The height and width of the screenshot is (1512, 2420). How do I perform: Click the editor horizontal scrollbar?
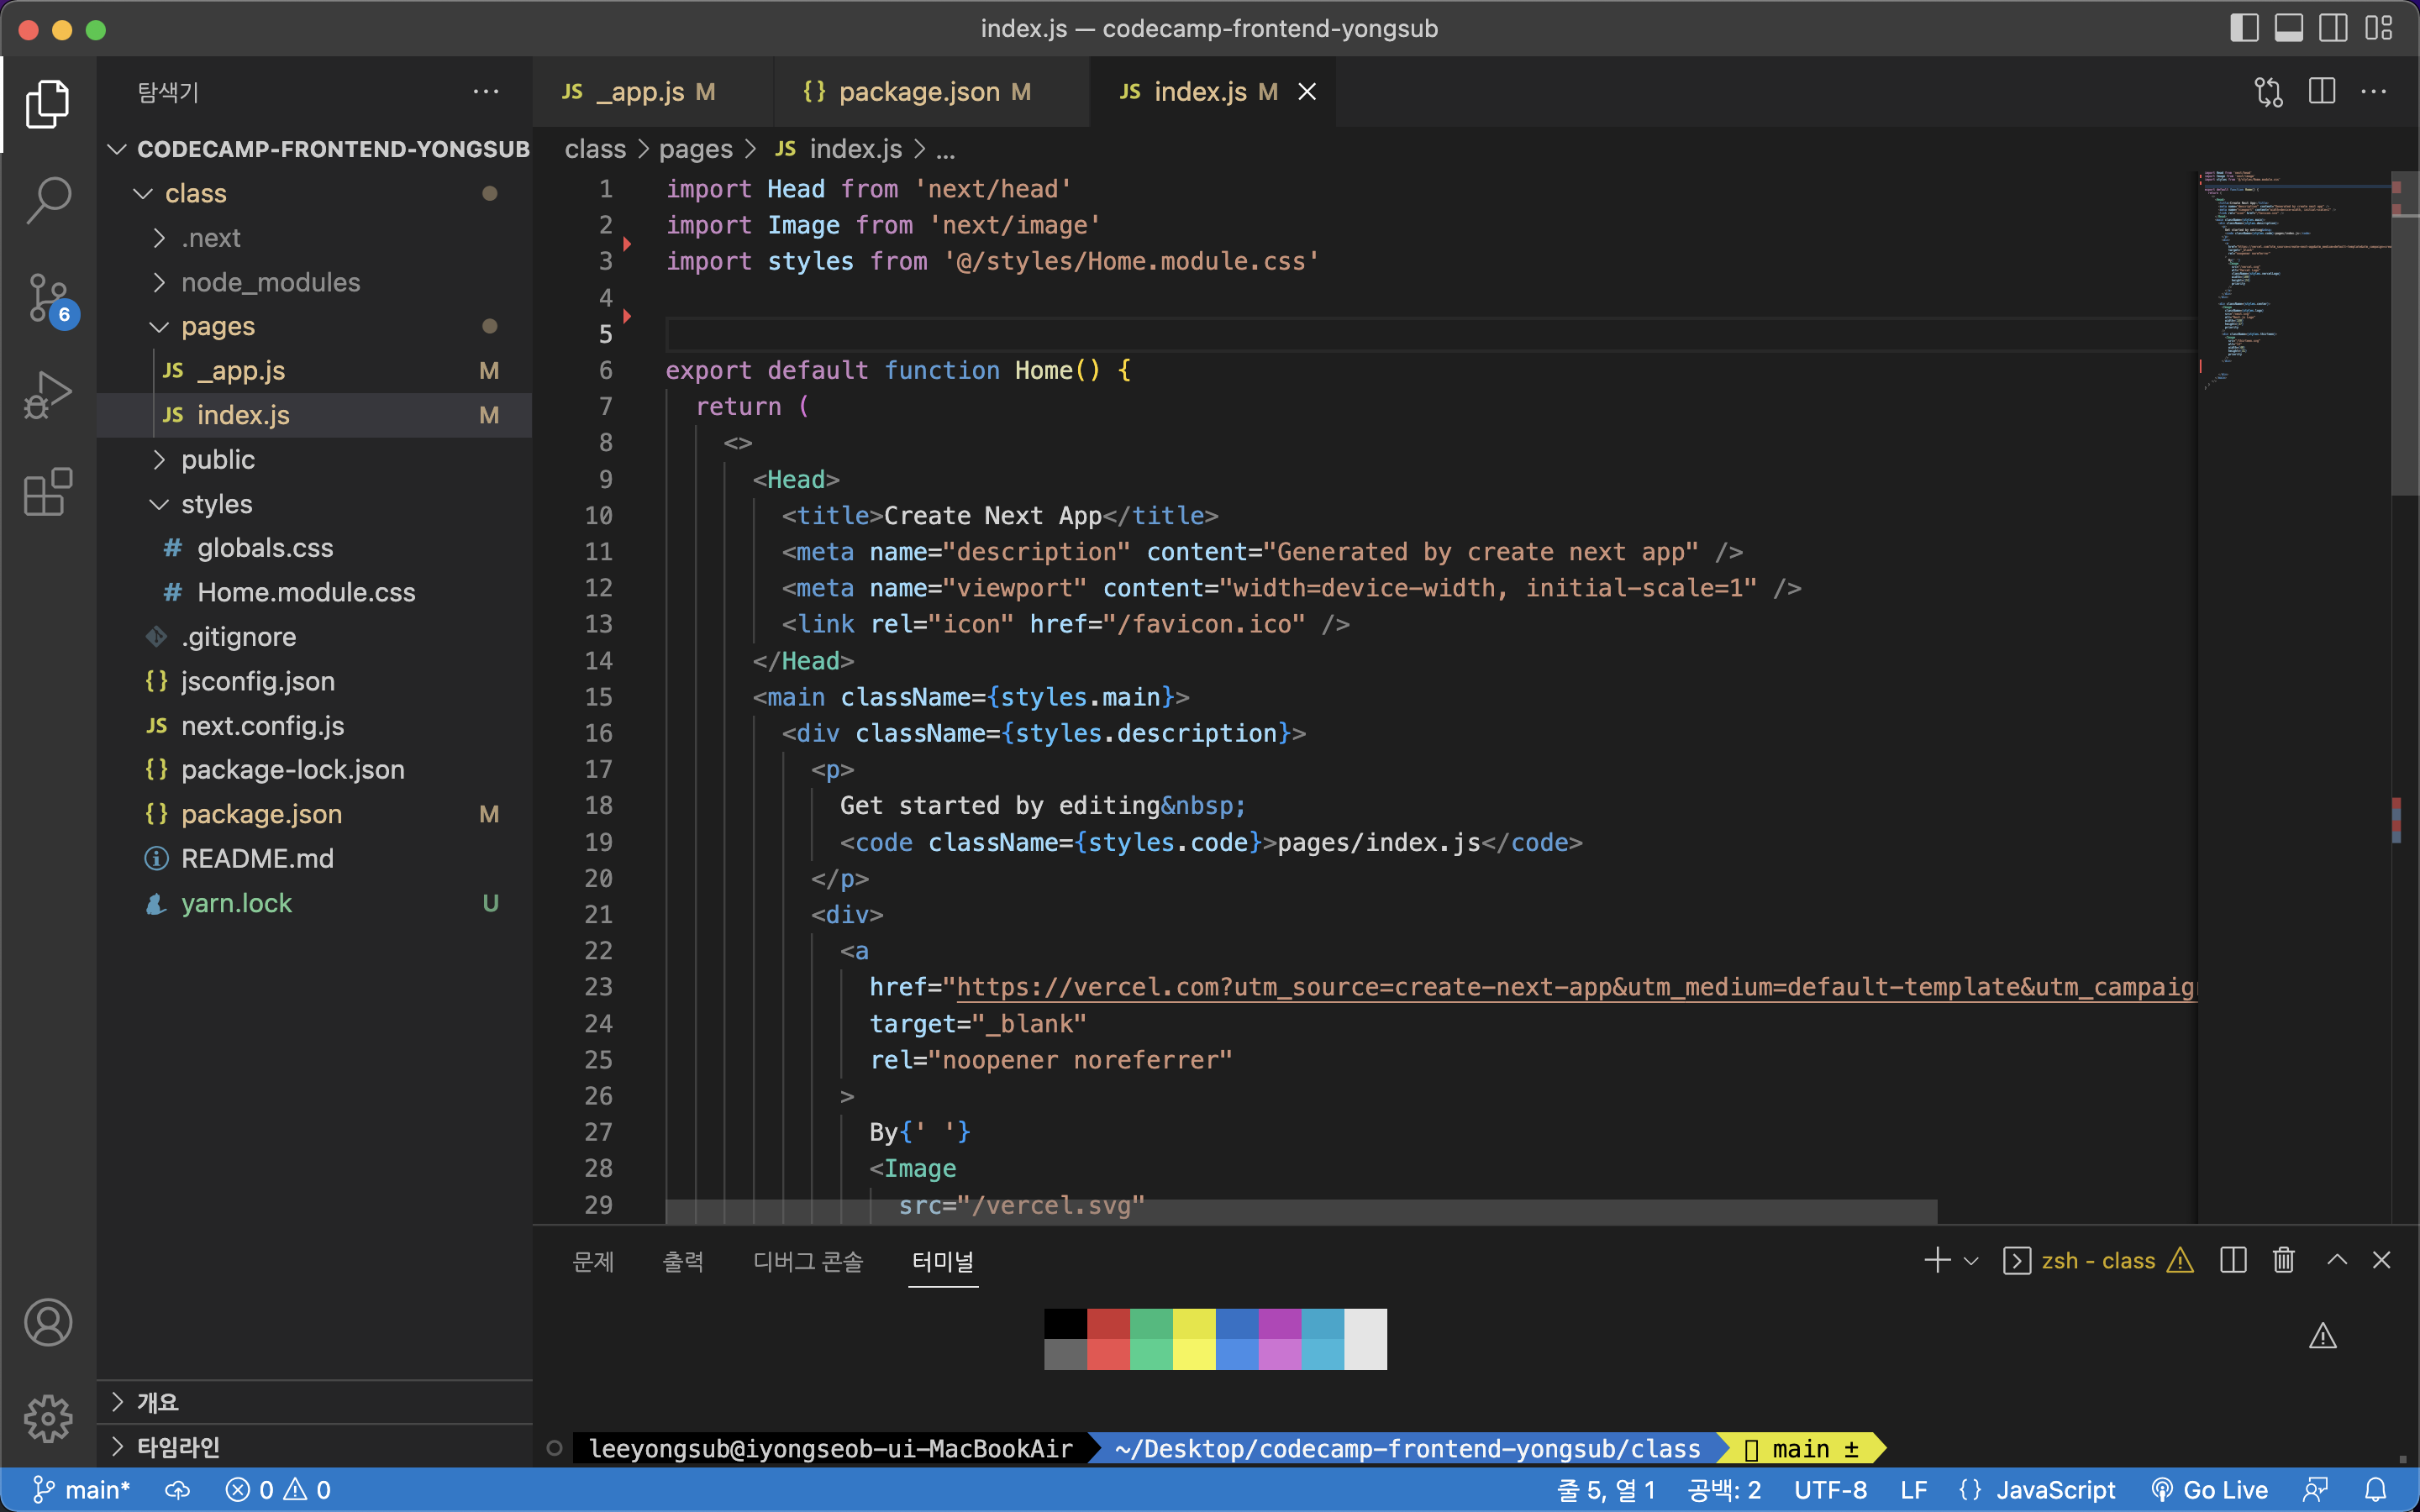click(x=1301, y=1211)
